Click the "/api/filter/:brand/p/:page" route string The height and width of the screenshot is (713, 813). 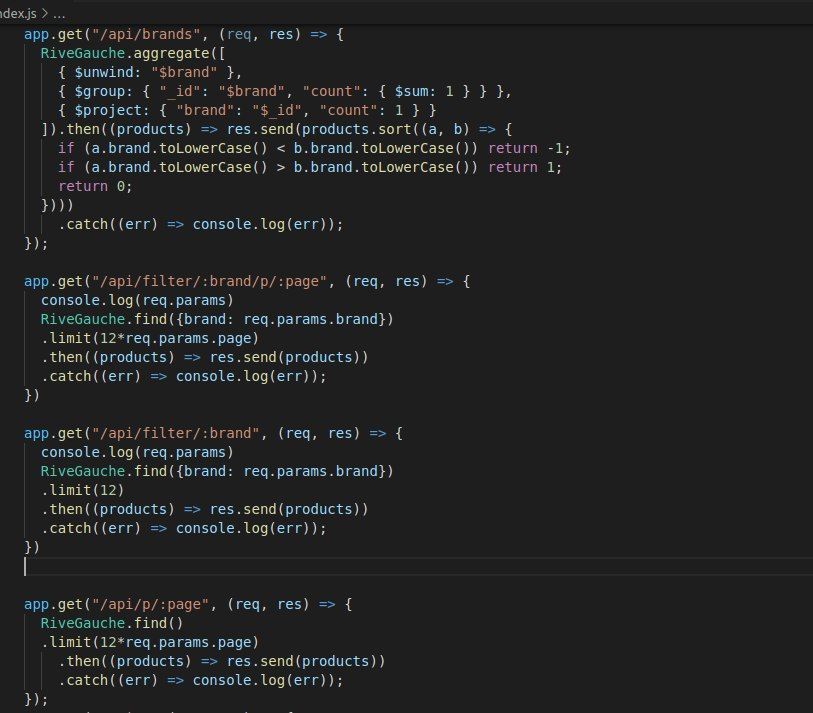[209, 282]
